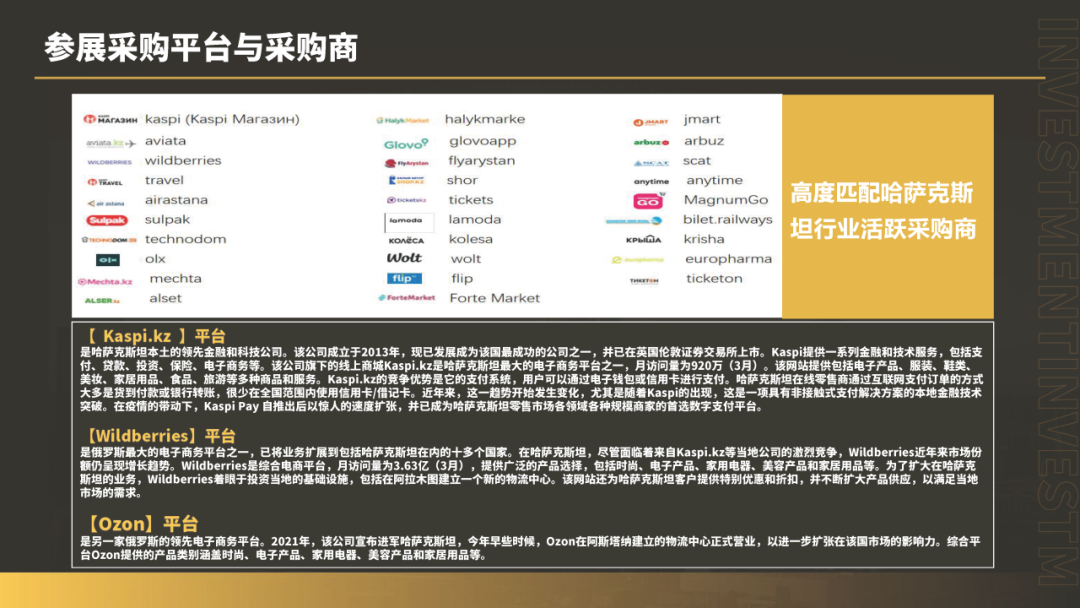The width and height of the screenshot is (1080, 608).
Task: Click the blue flip logo
Action: pyautogui.click(x=404, y=278)
